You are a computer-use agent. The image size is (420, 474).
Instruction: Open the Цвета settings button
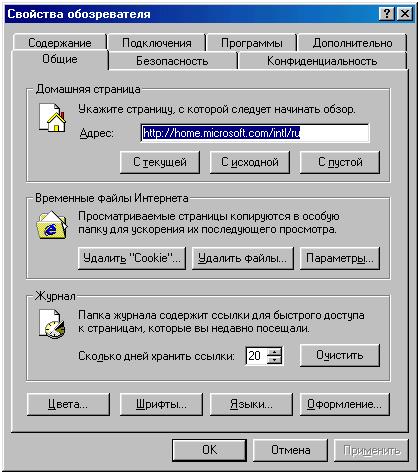[x=68, y=404]
